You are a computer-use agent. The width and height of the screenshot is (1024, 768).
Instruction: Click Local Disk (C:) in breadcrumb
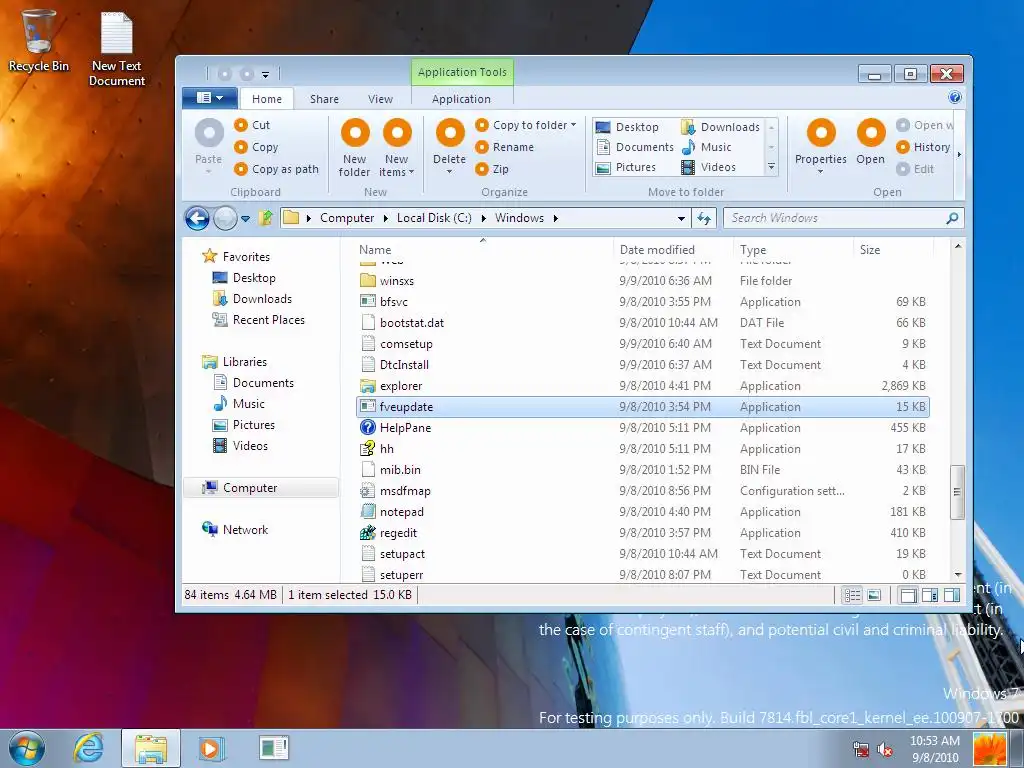[x=434, y=218]
